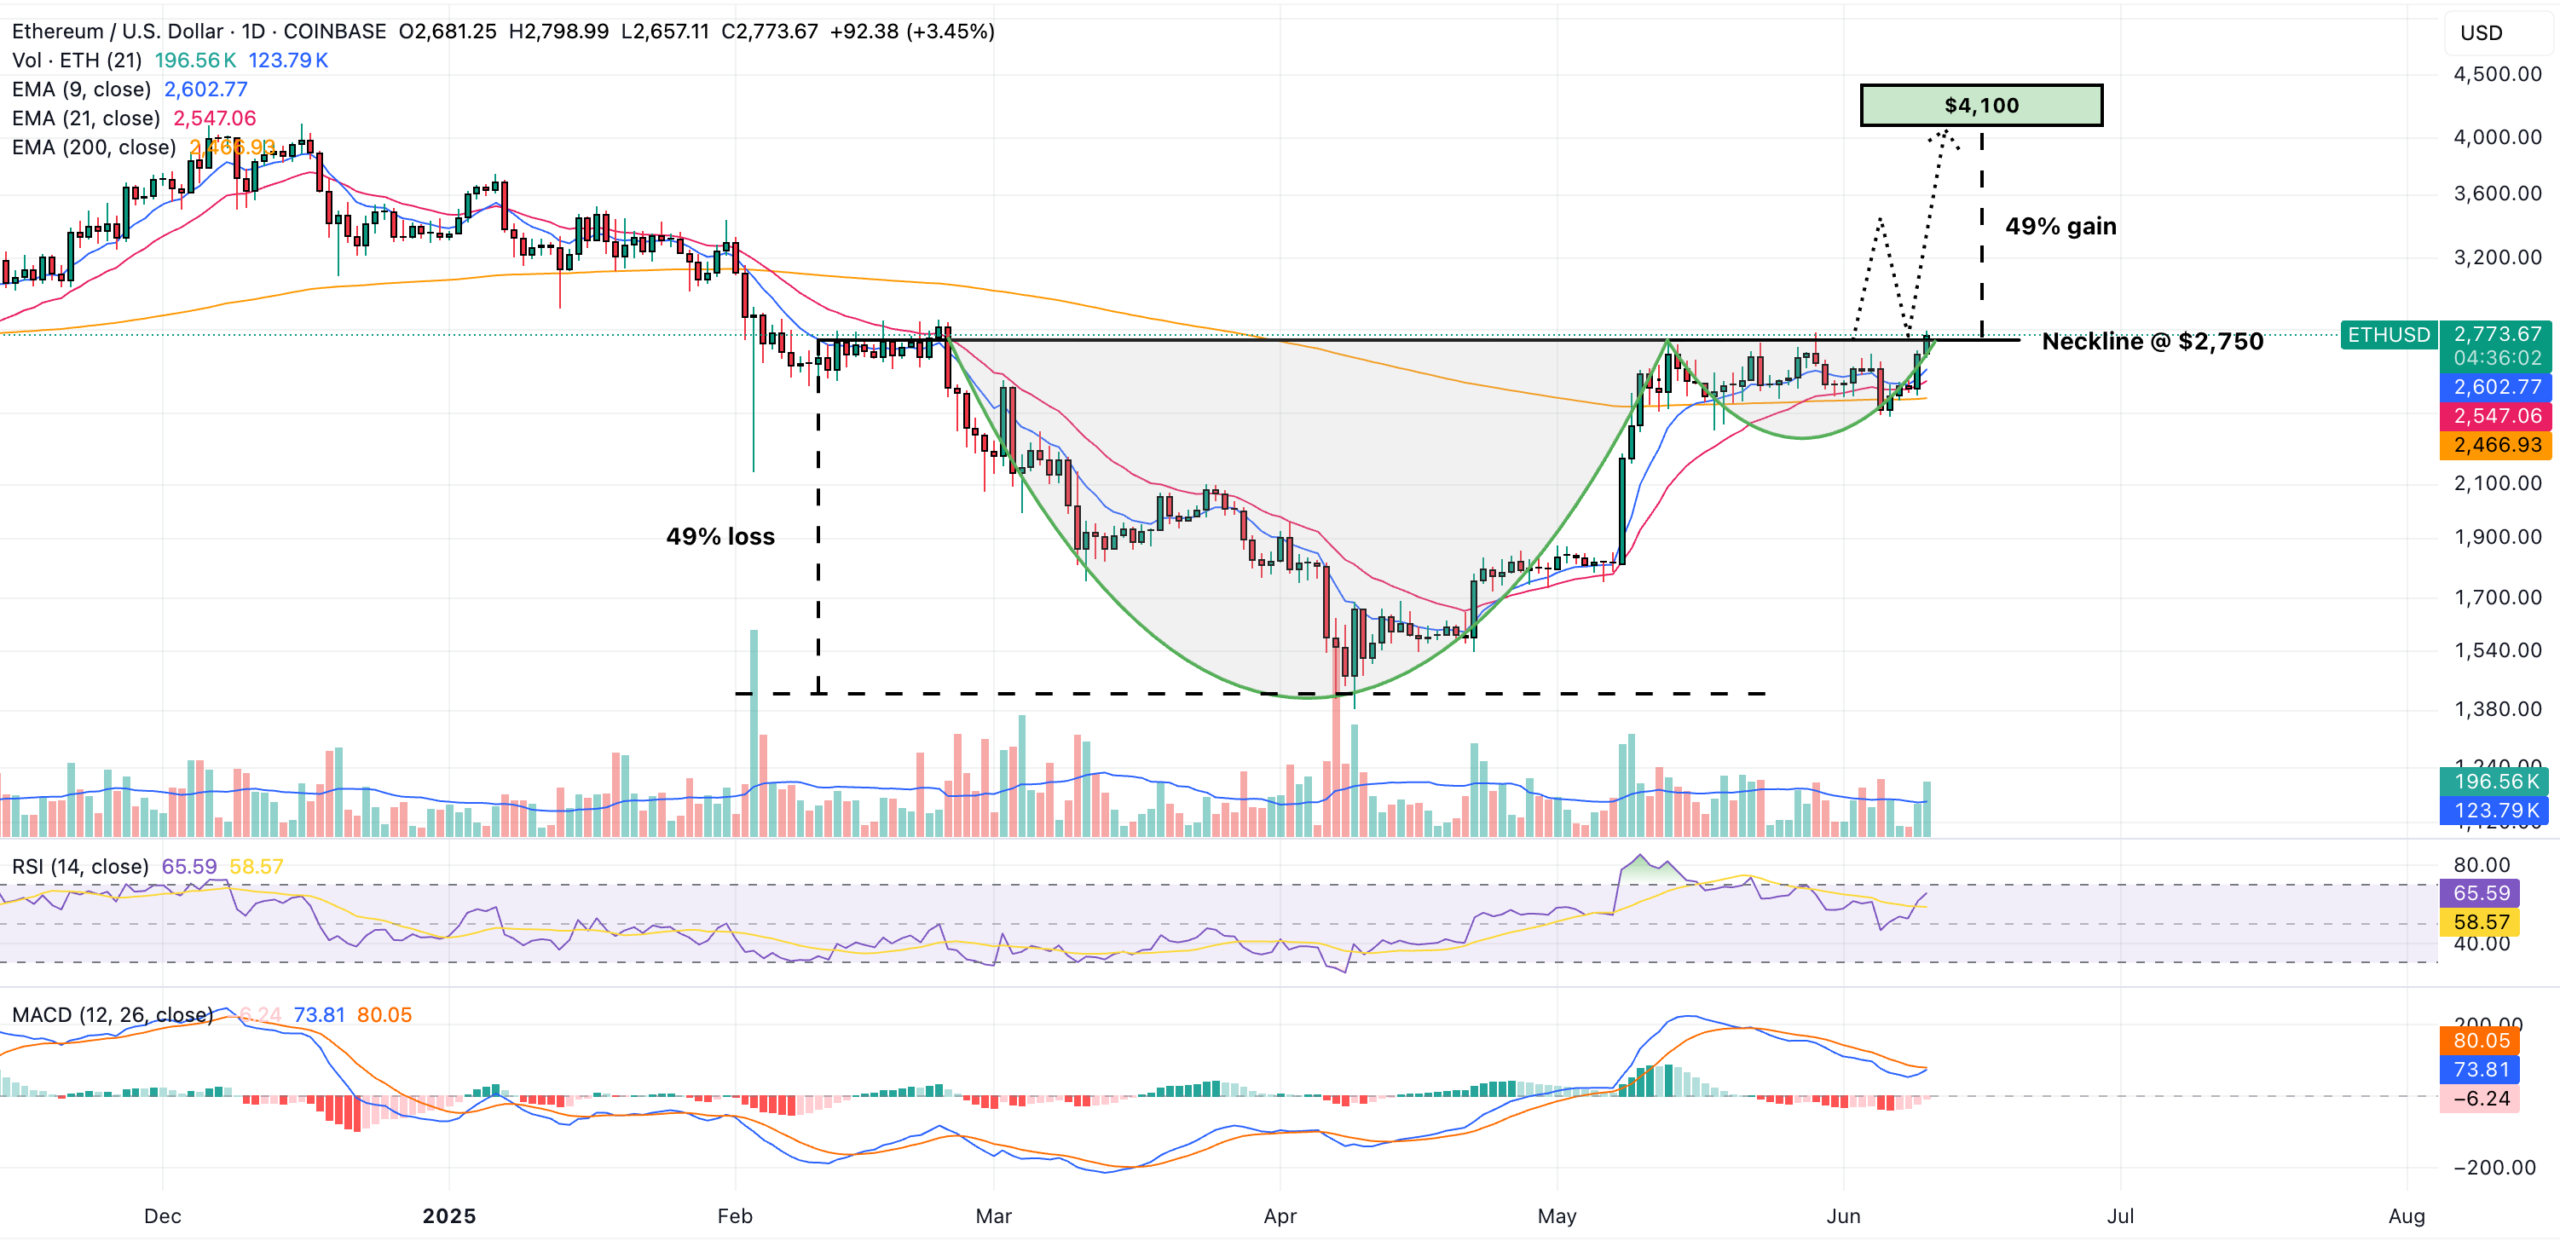Click the 1,900.00 price axis label
Screen dimensions: 2560x1241
(x=2497, y=537)
